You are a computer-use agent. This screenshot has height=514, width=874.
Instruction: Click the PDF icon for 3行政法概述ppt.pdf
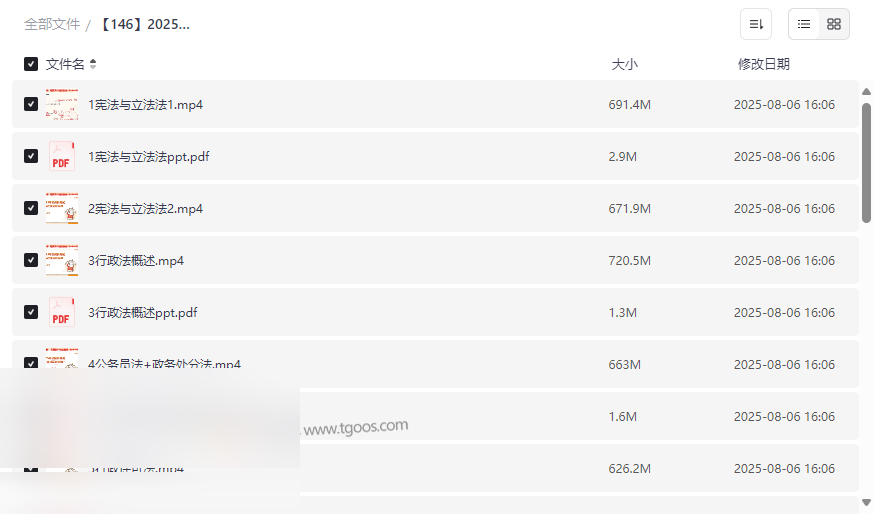pyautogui.click(x=62, y=313)
